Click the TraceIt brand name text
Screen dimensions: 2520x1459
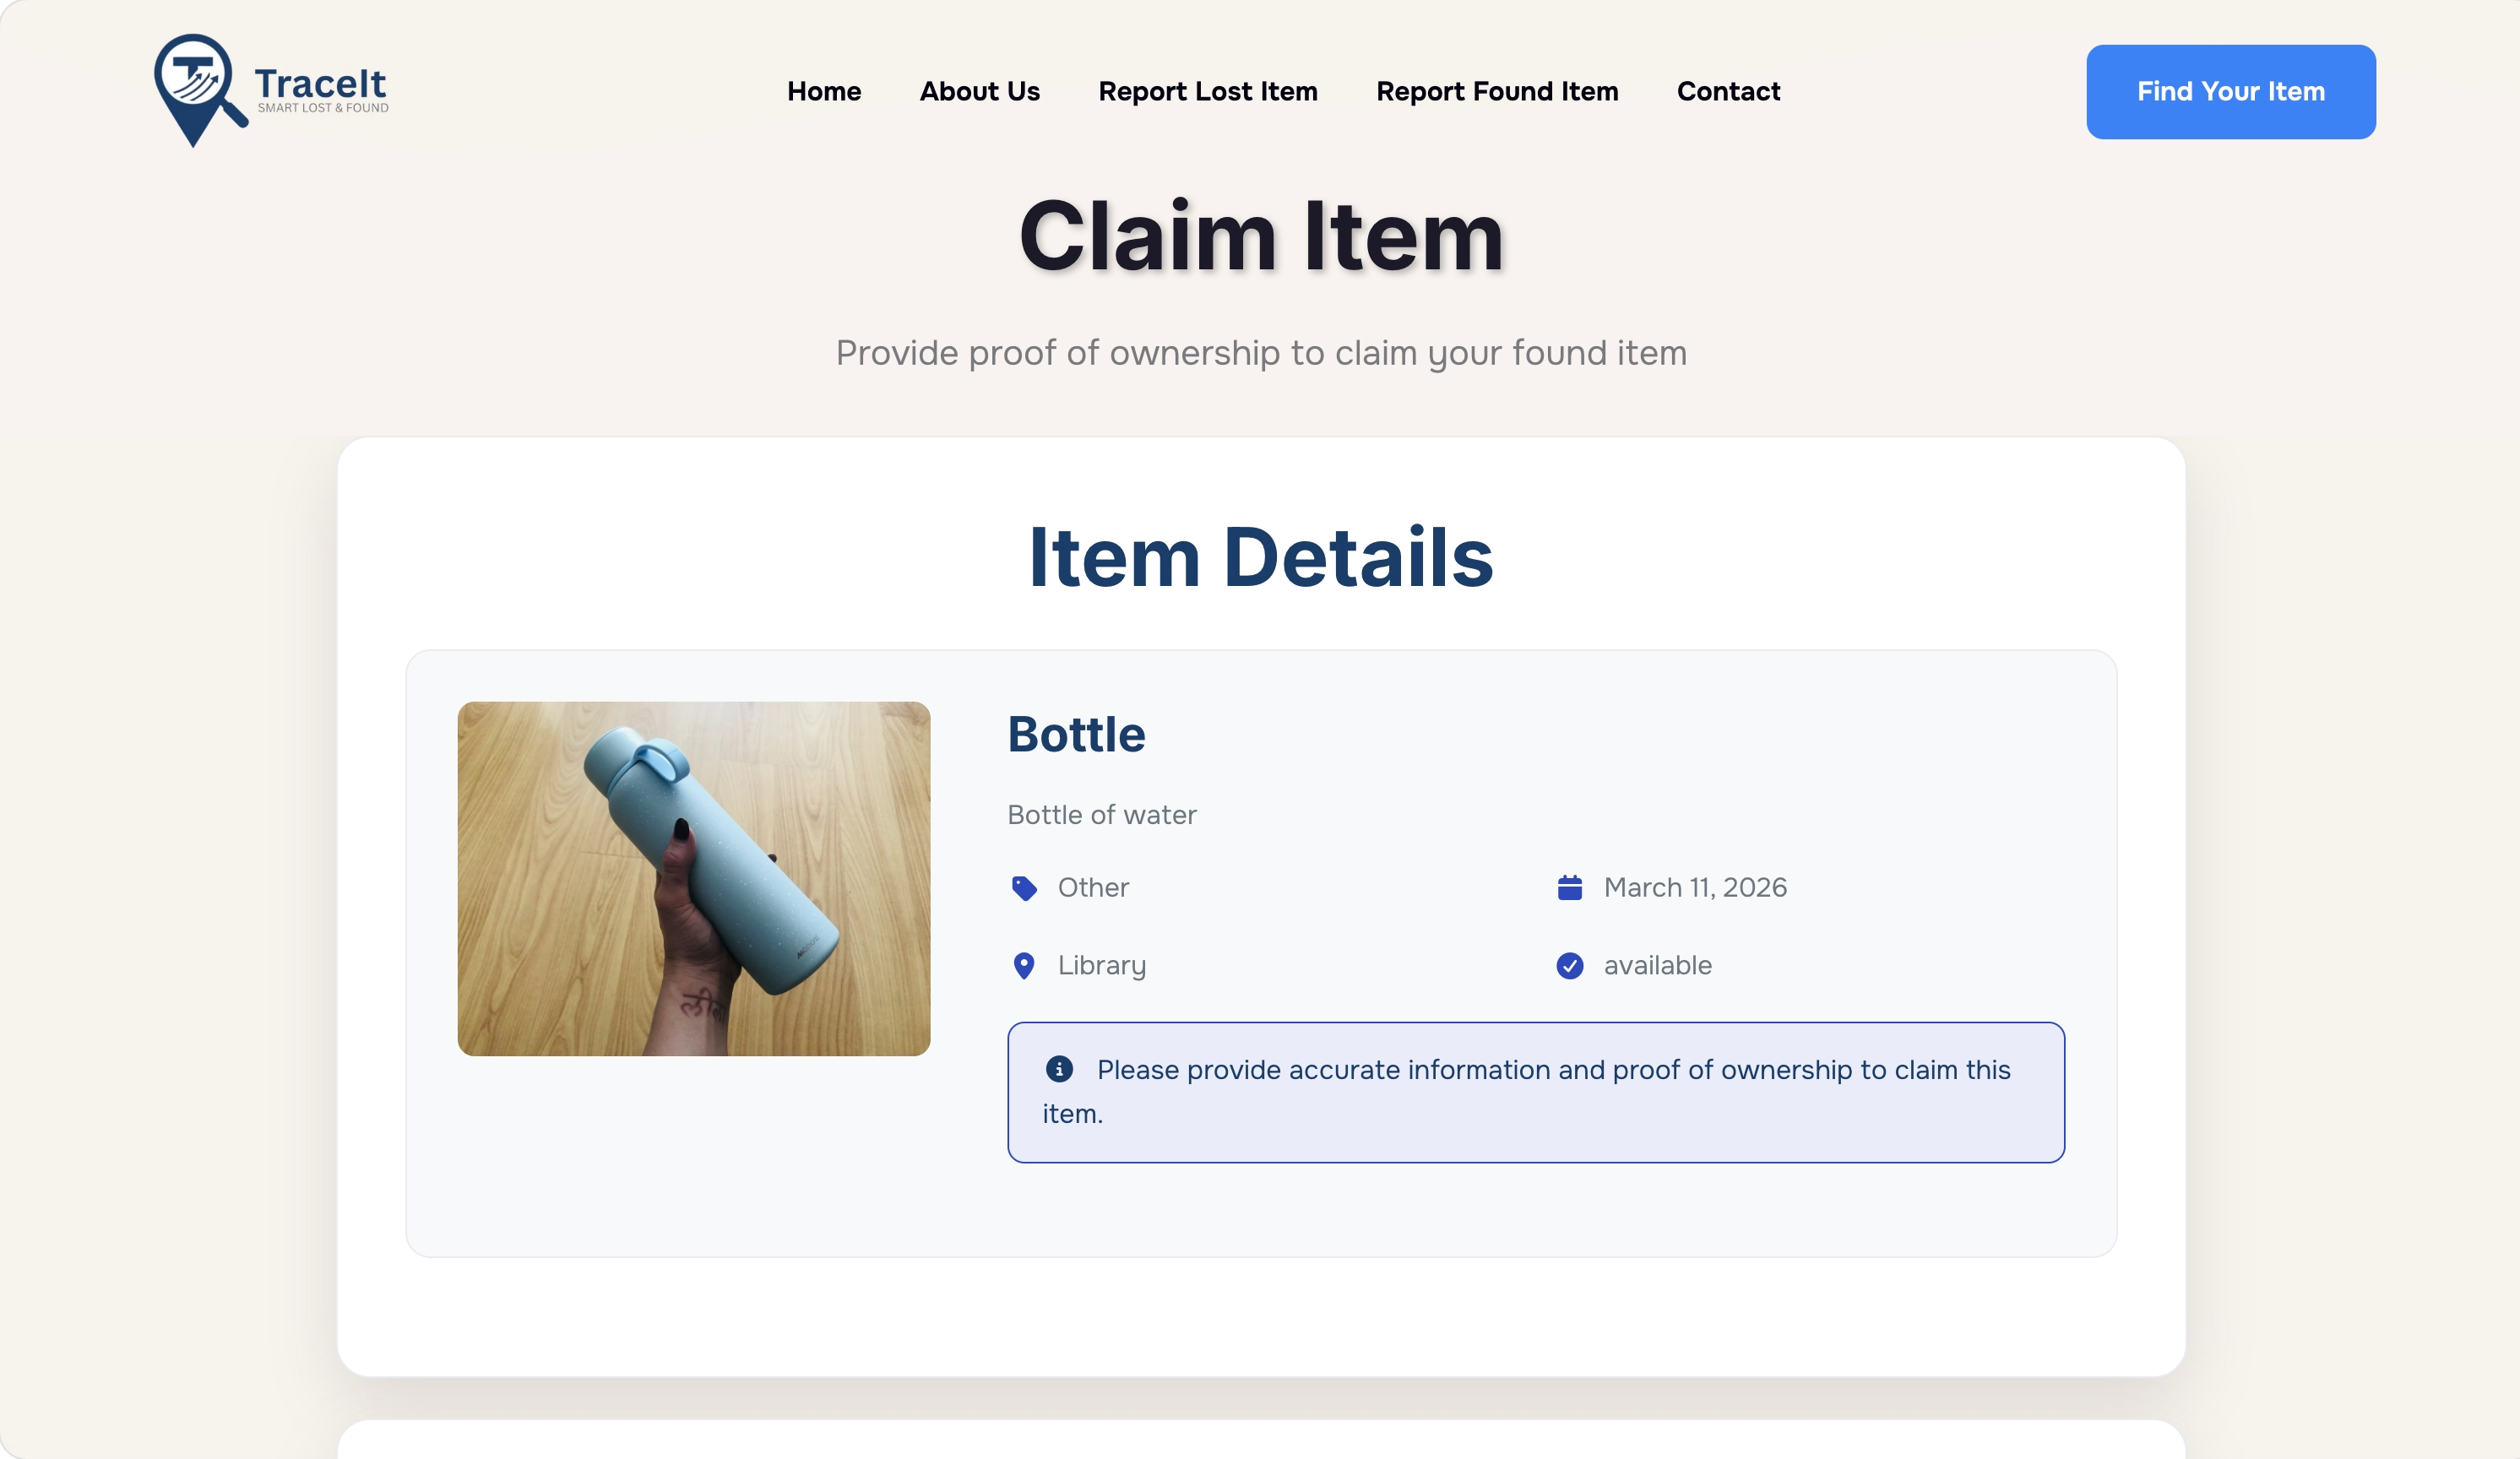320,85
